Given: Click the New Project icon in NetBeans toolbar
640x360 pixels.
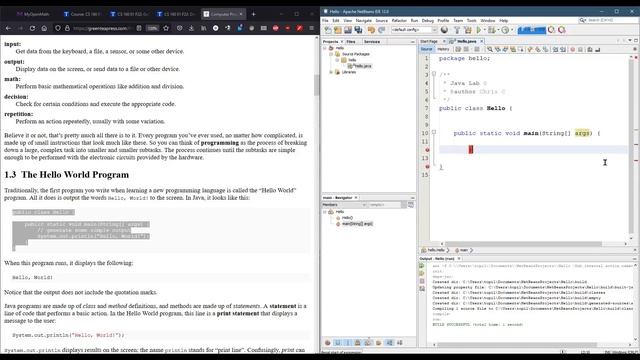Looking at the screenshot, I should click(x=338, y=30).
